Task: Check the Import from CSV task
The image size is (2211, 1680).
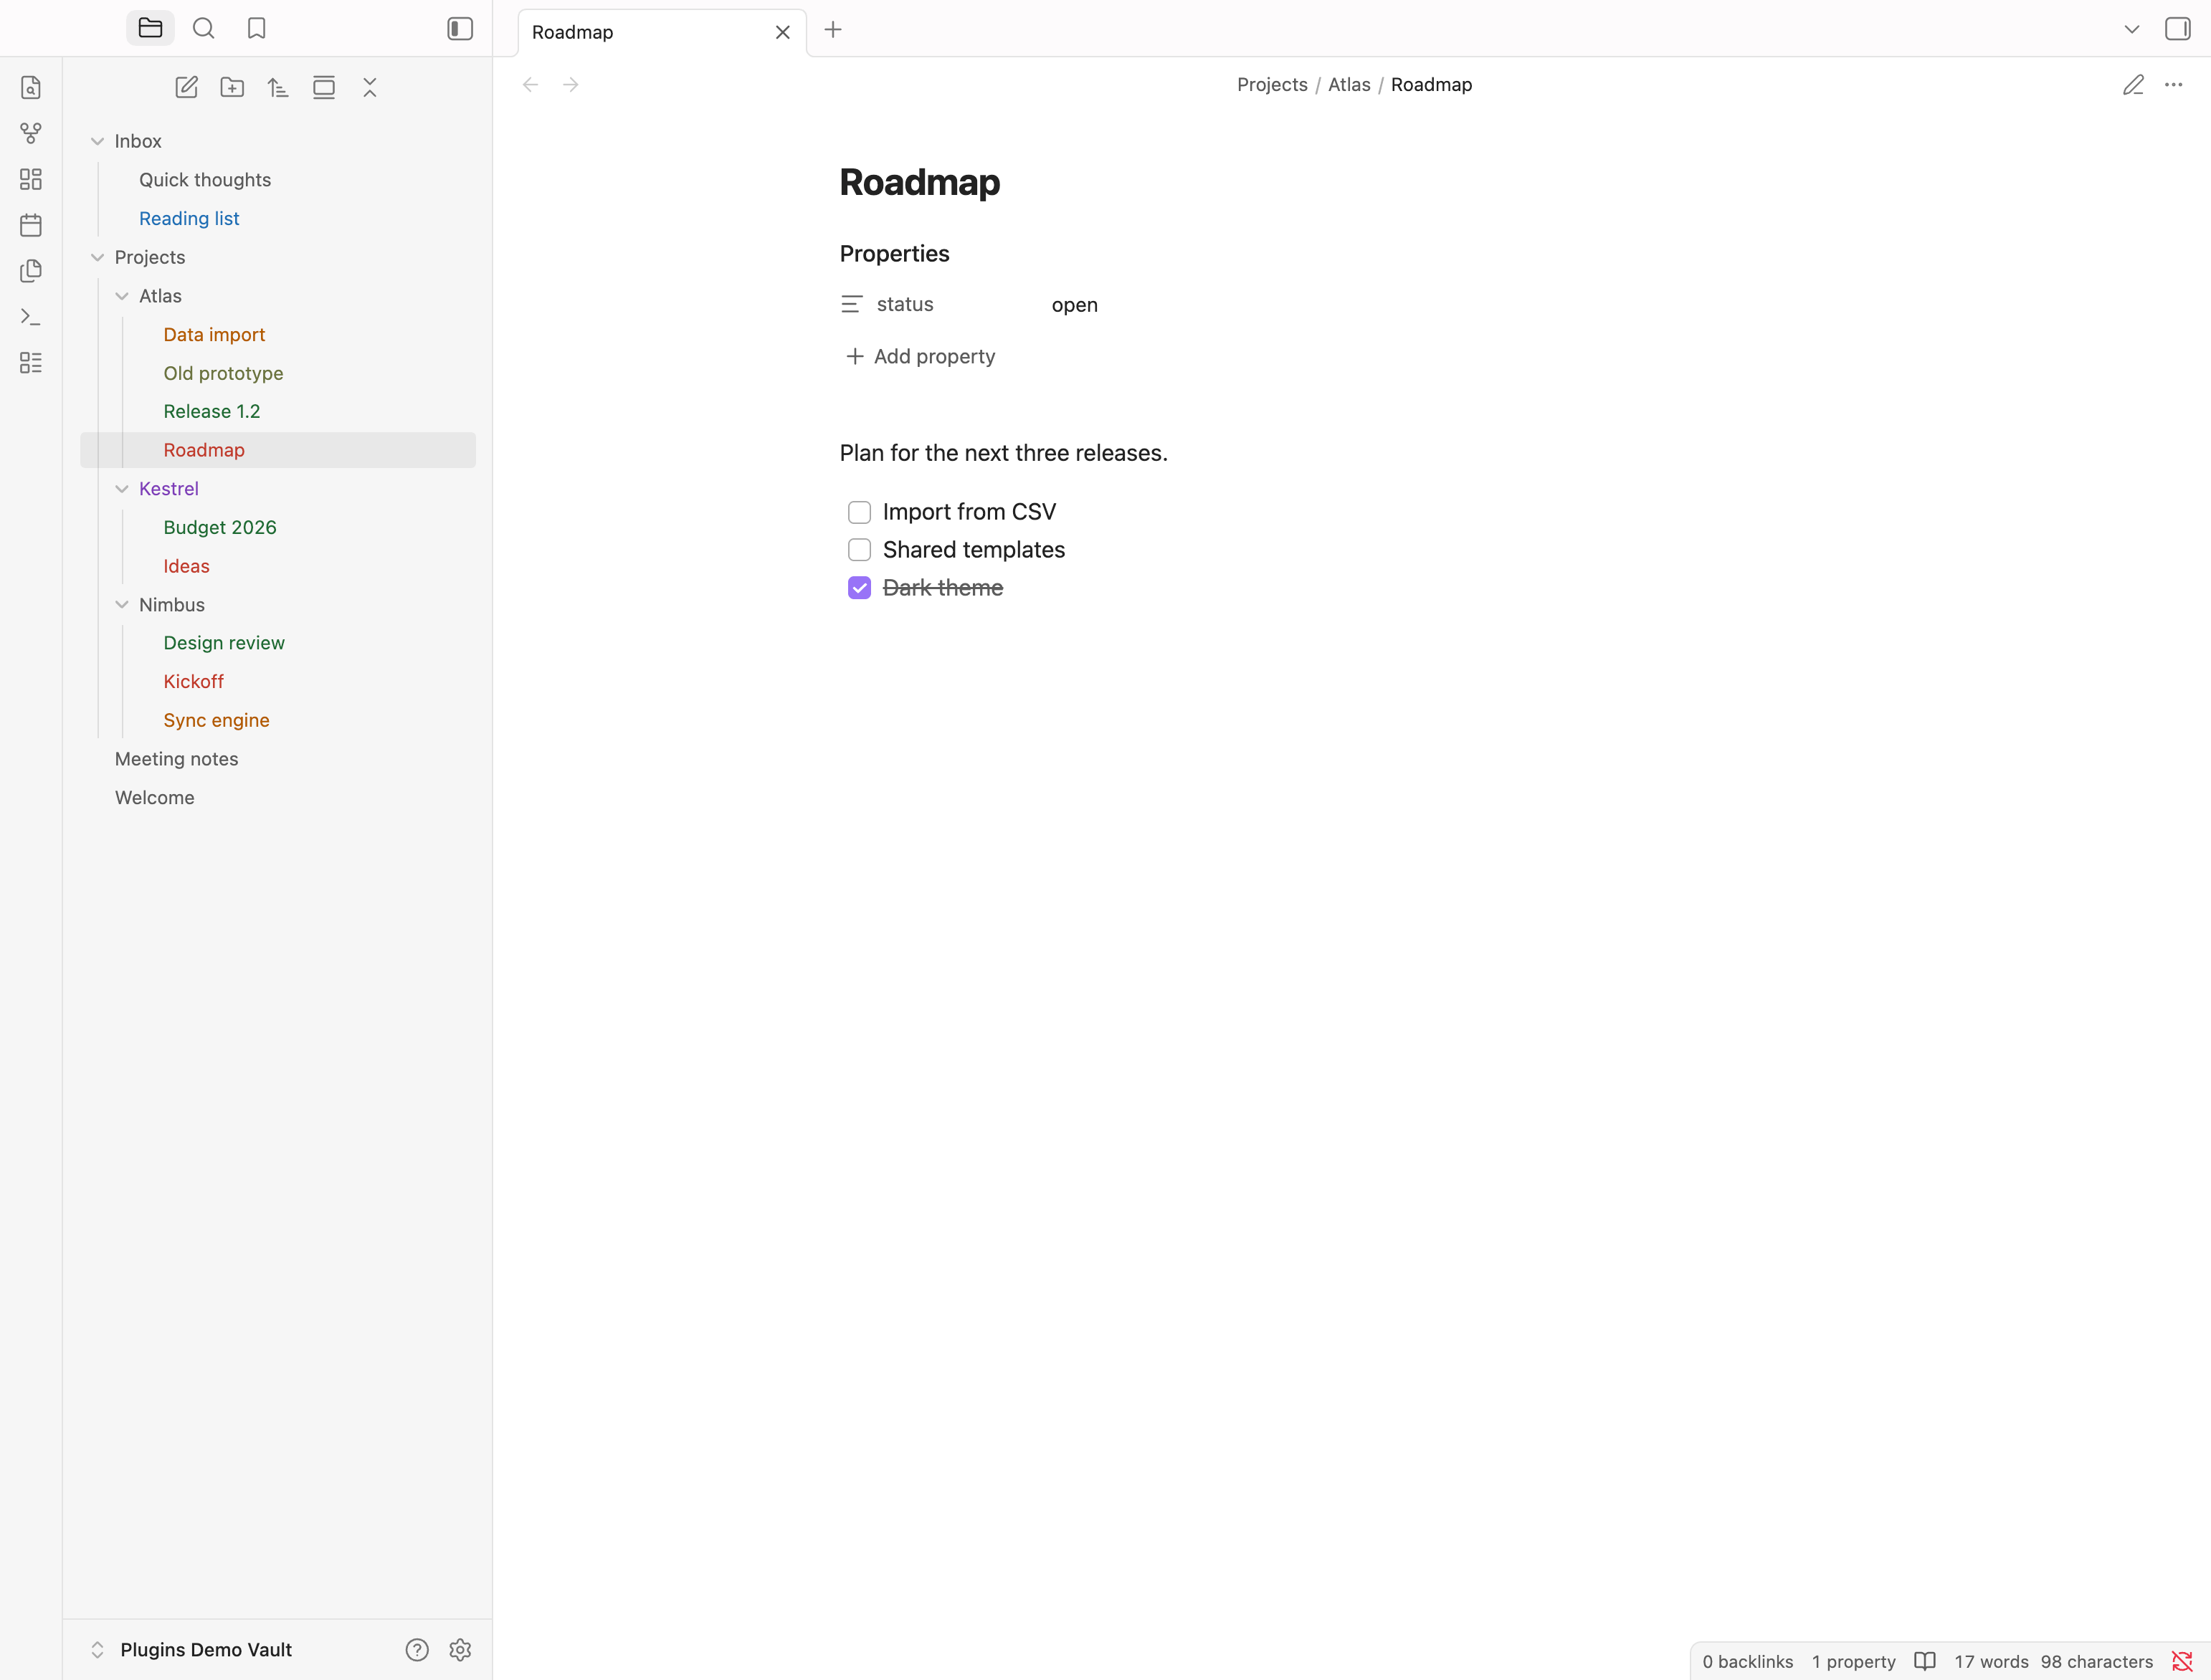Action: (x=859, y=513)
